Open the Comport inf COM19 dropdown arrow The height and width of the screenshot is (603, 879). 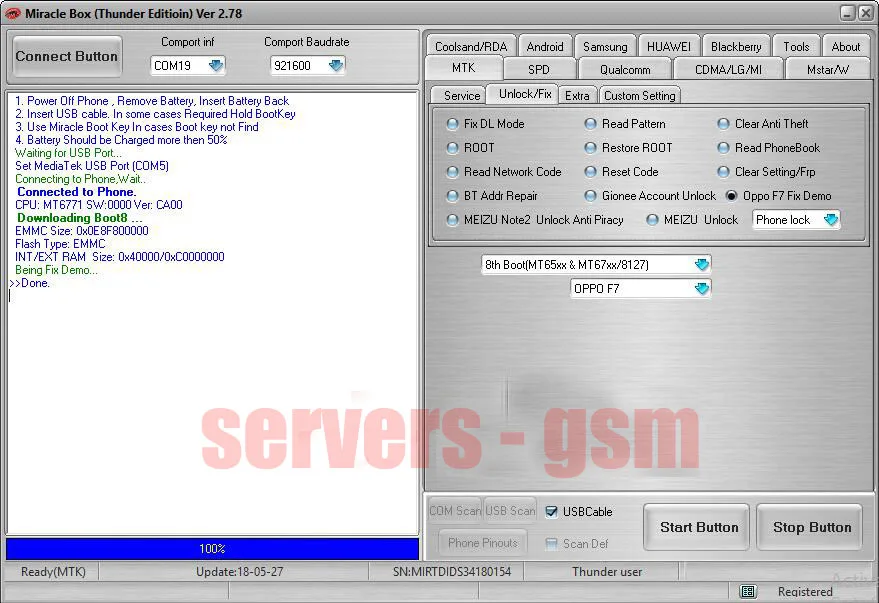pos(215,66)
